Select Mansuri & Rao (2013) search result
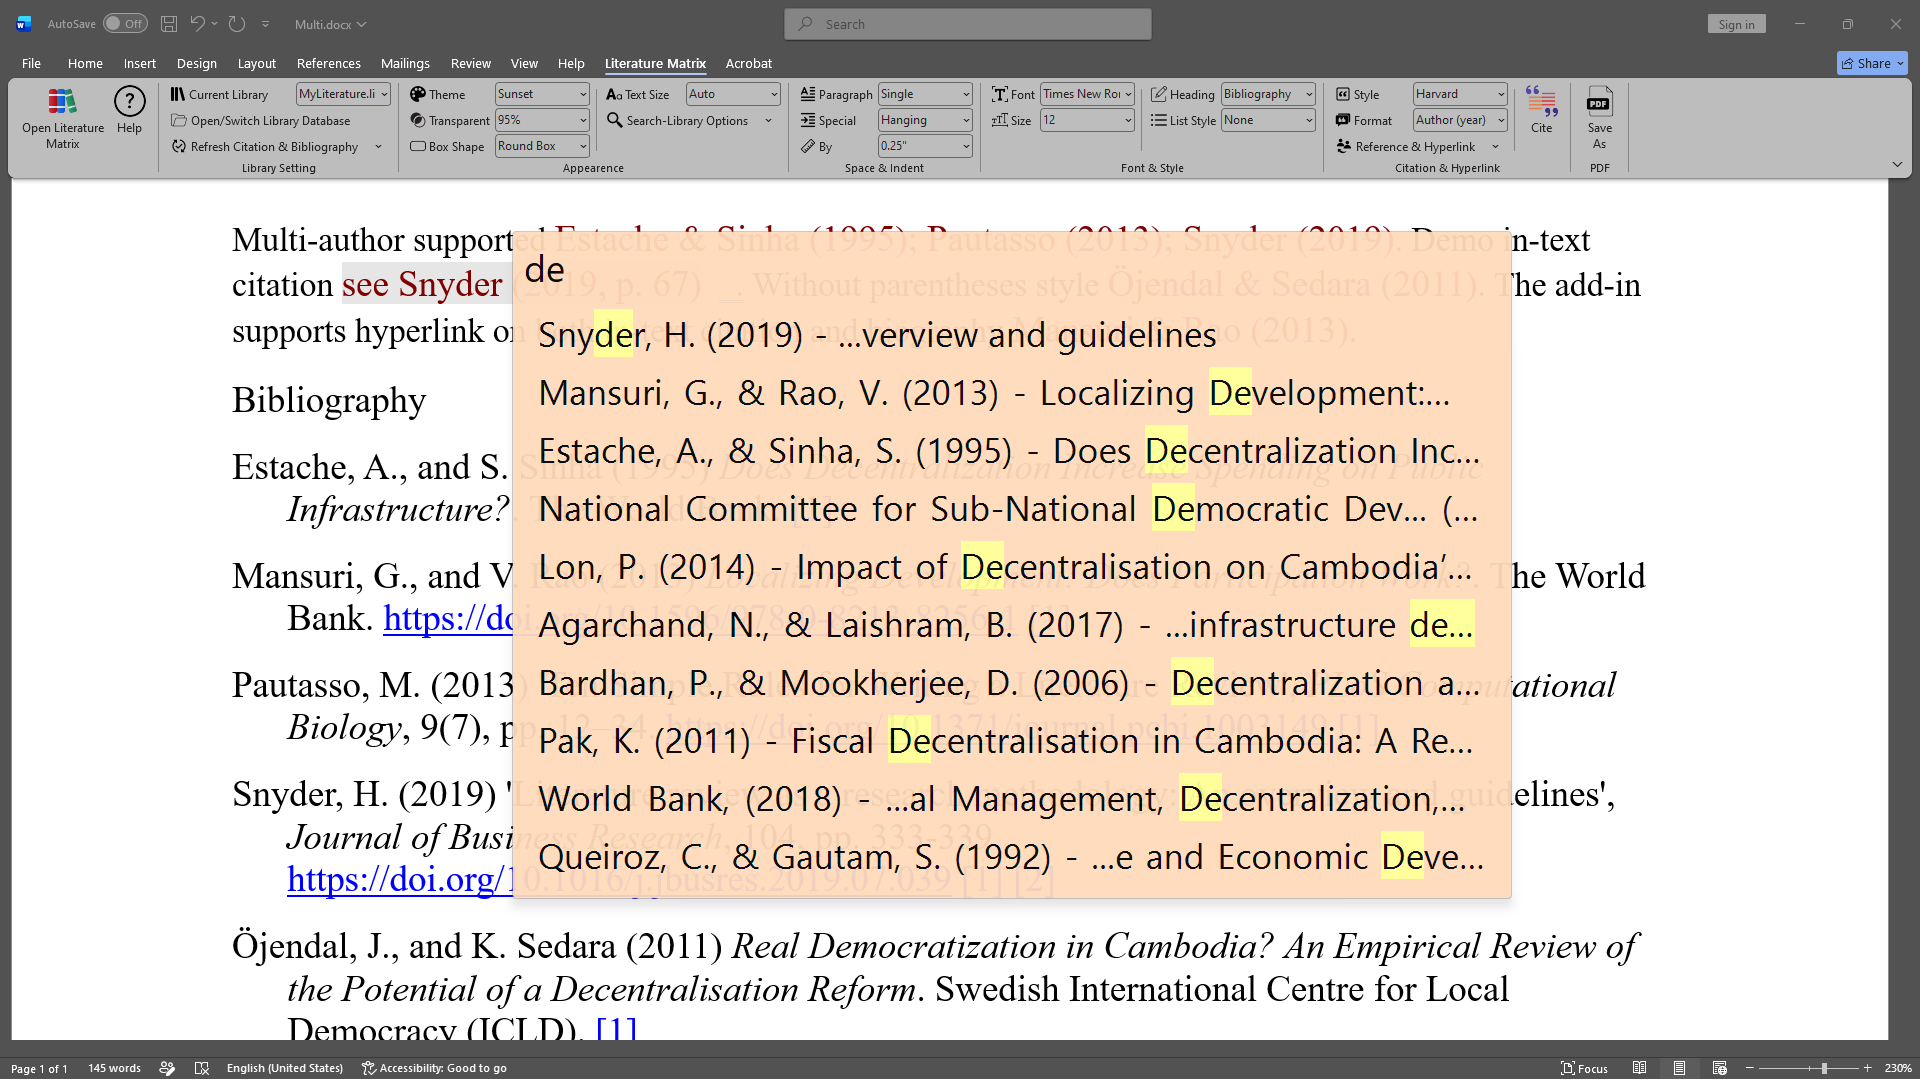Viewport: 1920px width, 1080px height. click(x=1011, y=393)
